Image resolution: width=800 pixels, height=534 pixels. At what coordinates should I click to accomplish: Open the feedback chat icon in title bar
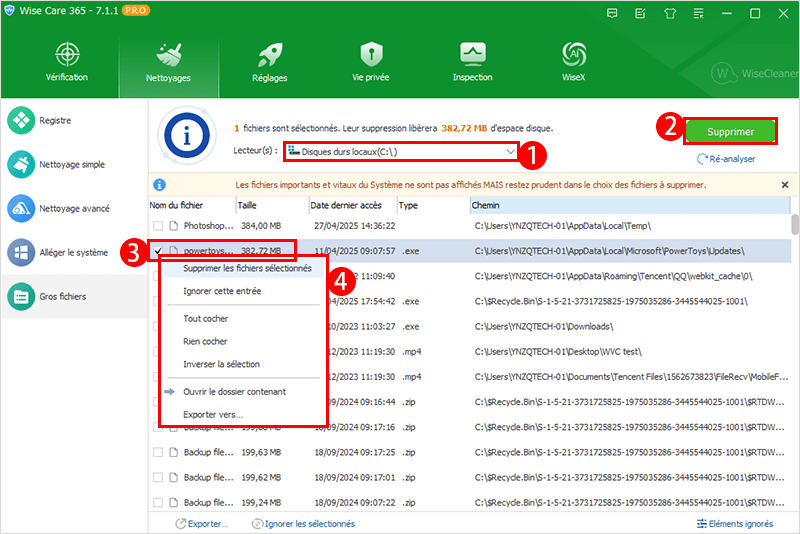(x=612, y=14)
